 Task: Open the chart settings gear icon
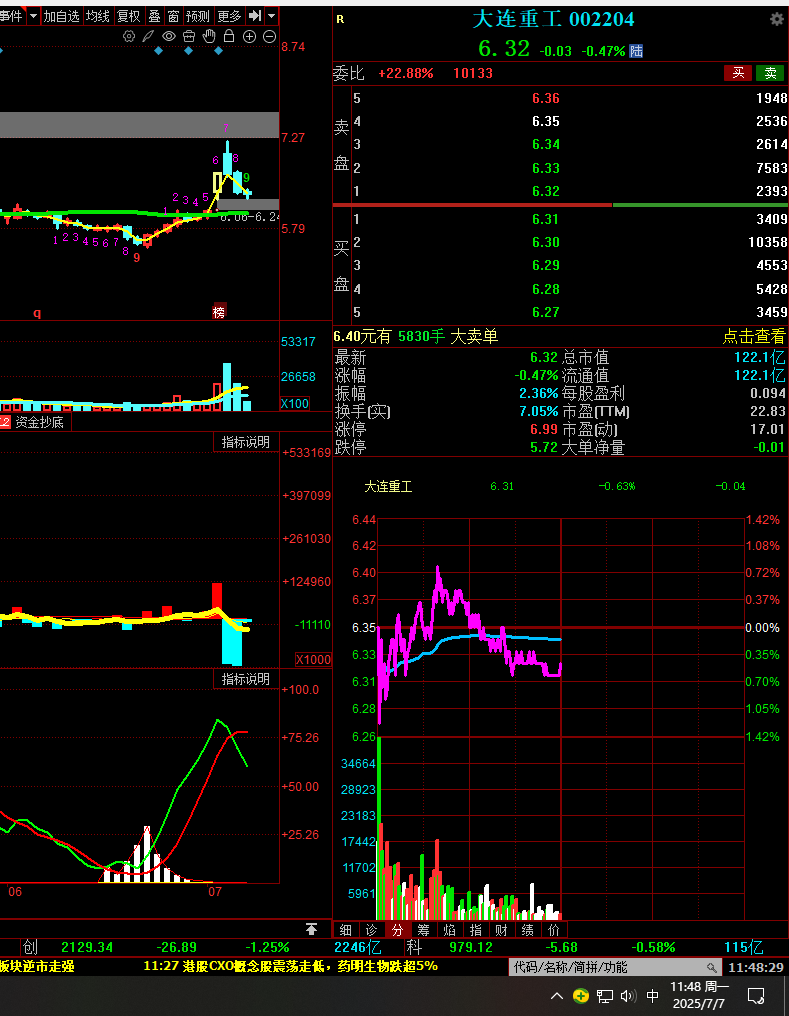(129, 36)
